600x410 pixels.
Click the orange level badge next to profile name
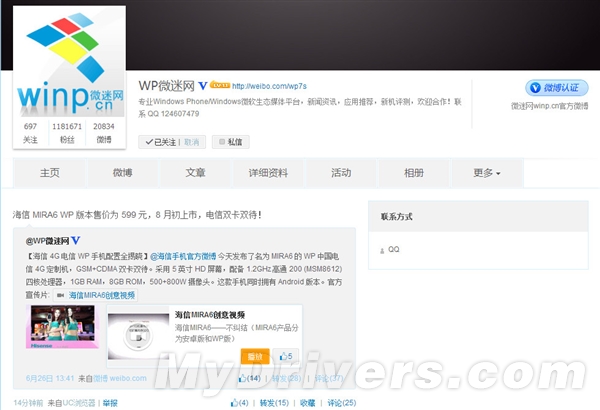220,85
